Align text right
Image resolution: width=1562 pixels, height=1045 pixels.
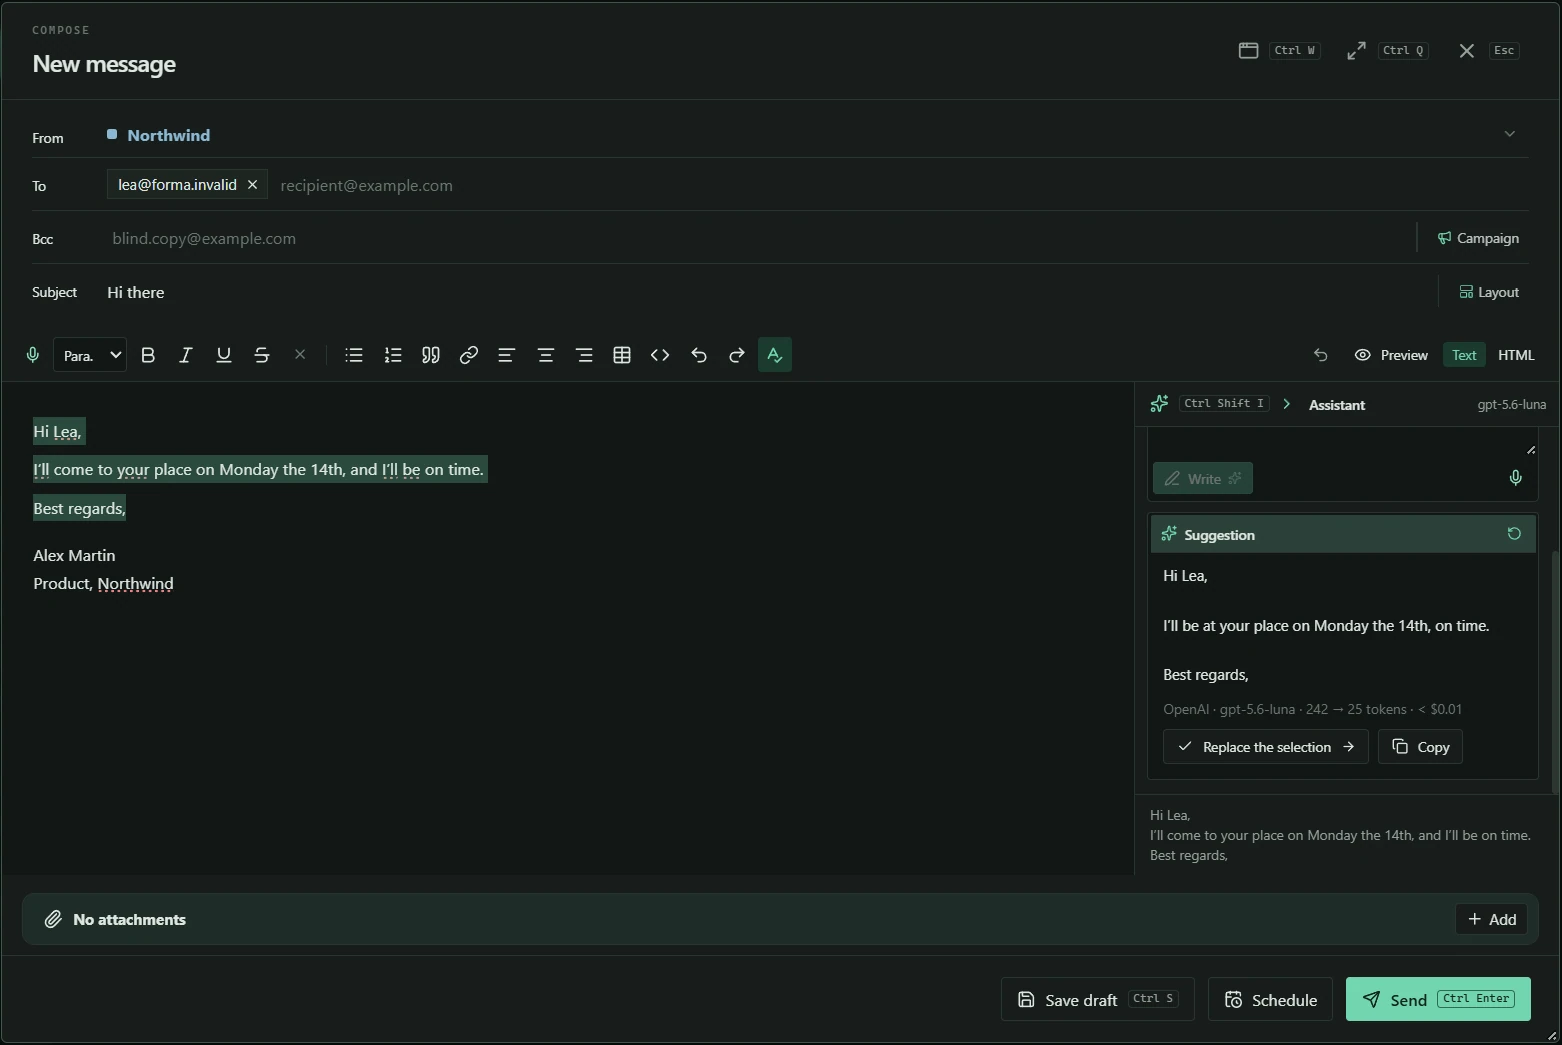(x=584, y=355)
